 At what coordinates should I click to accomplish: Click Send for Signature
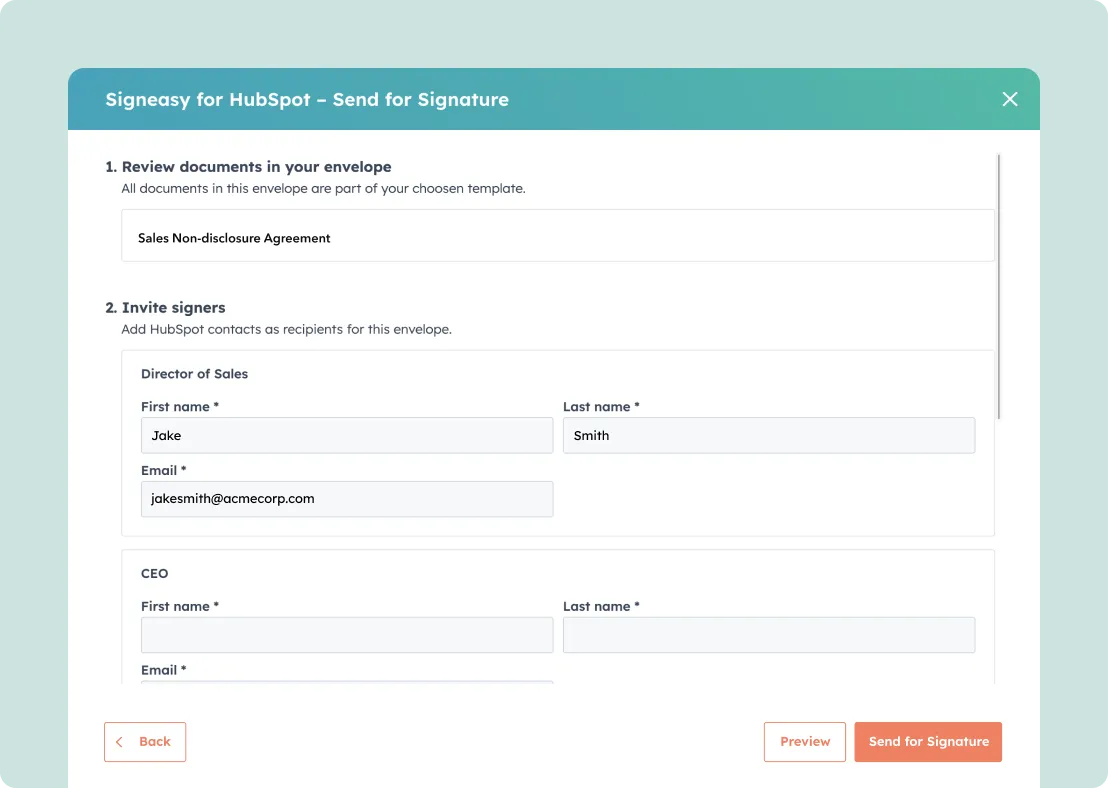928,741
